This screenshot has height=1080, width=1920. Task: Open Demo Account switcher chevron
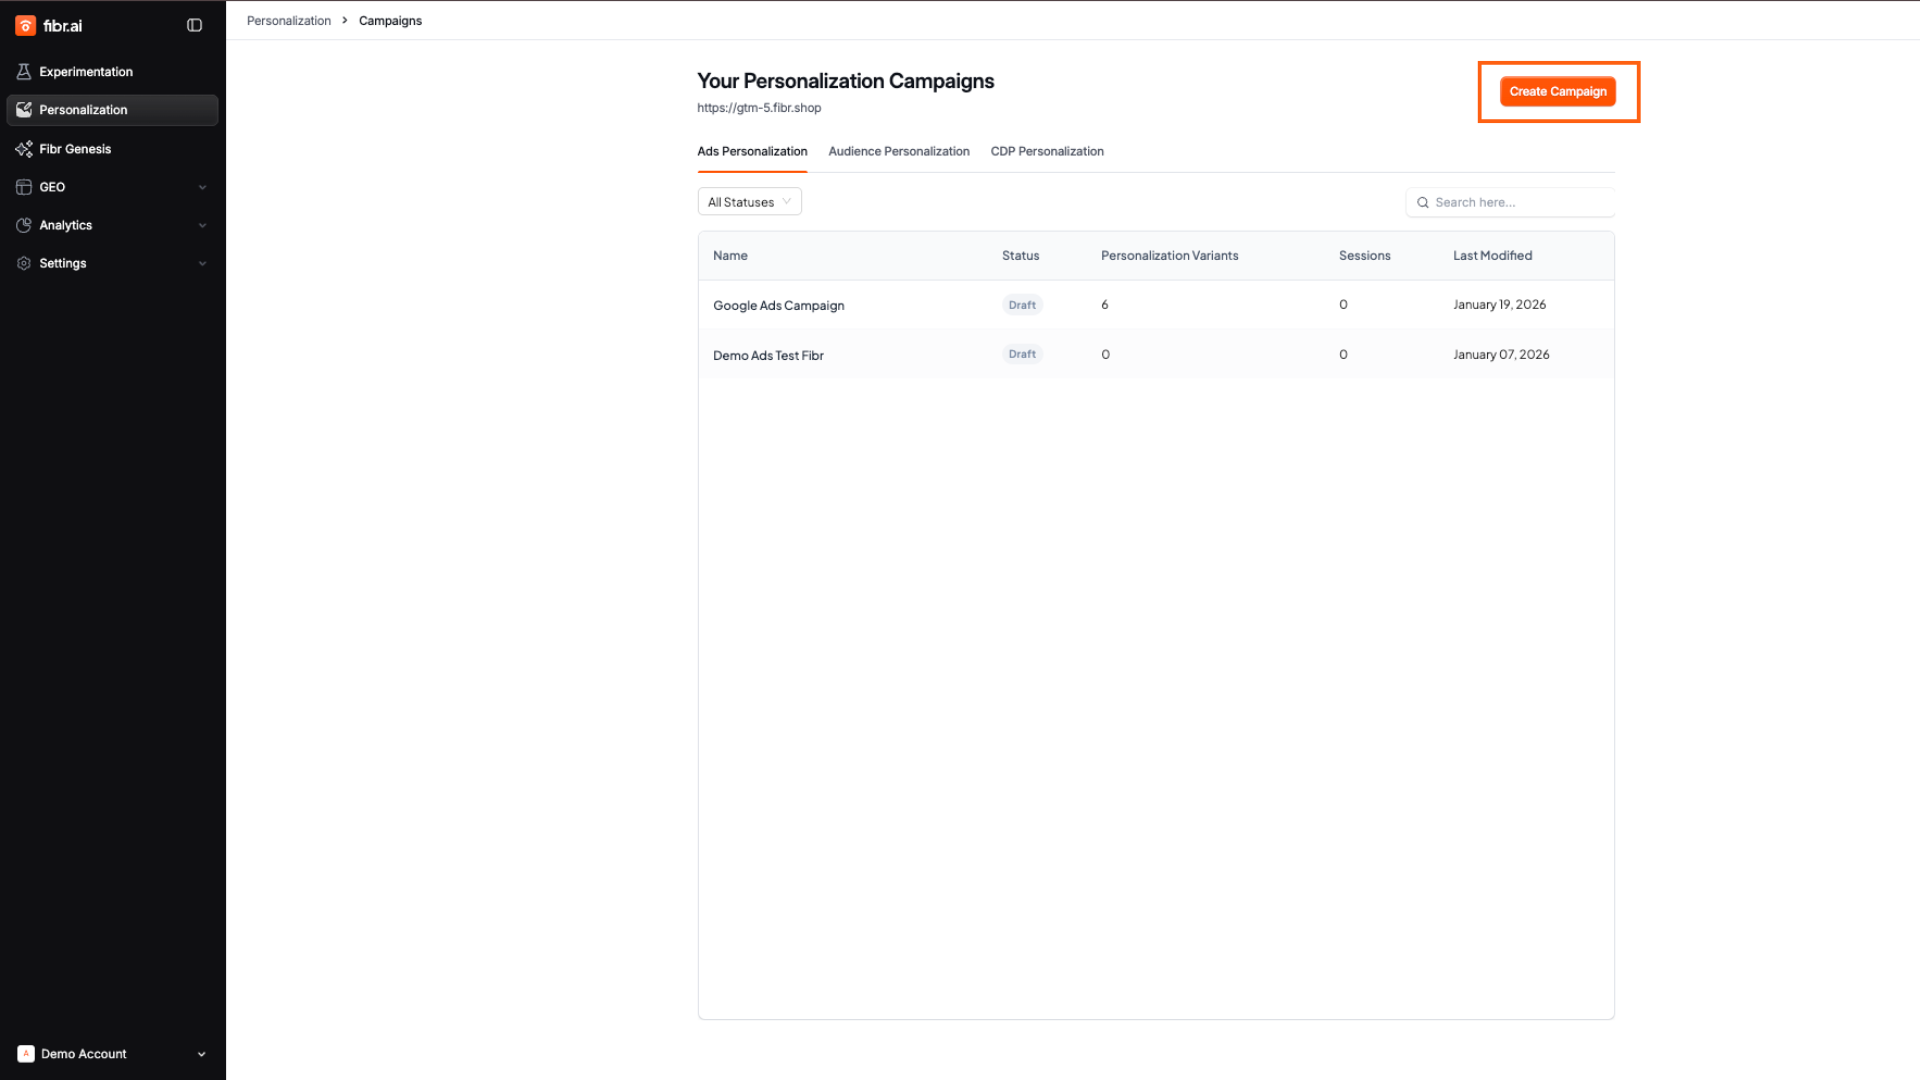pos(201,1054)
